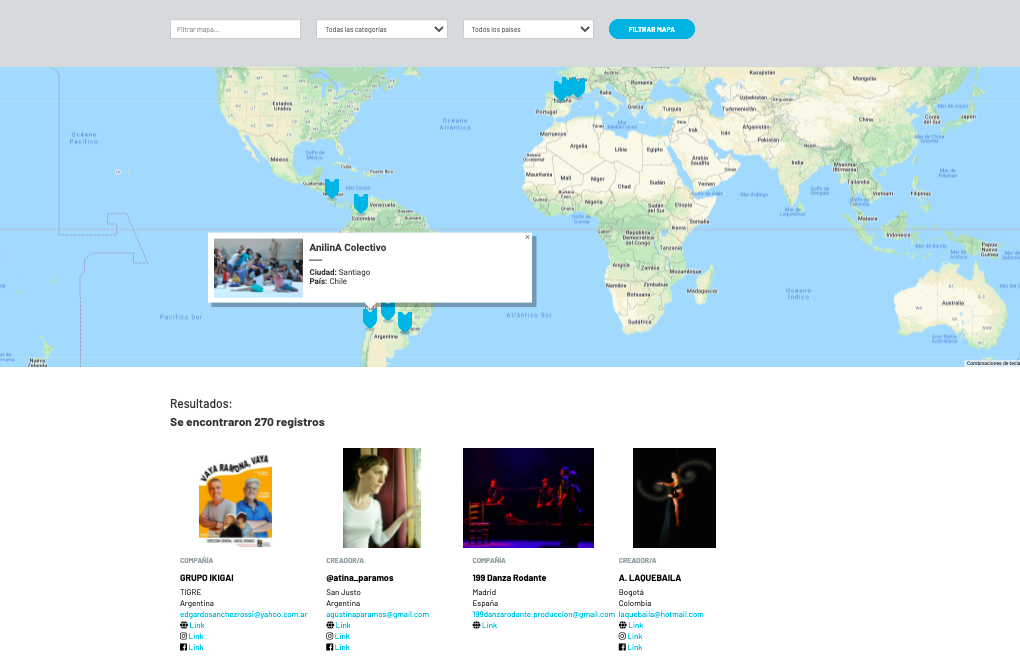Select the map marker over Uruguay
This screenshot has width=1020, height=661.
[x=405, y=322]
